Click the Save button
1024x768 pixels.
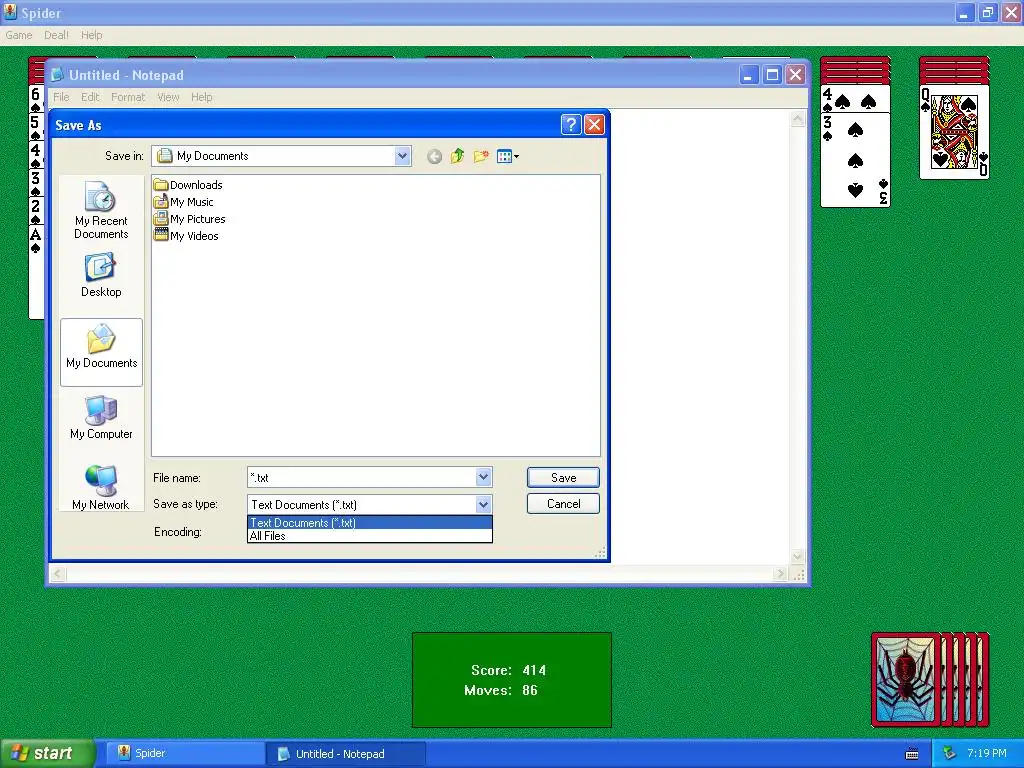coord(563,477)
